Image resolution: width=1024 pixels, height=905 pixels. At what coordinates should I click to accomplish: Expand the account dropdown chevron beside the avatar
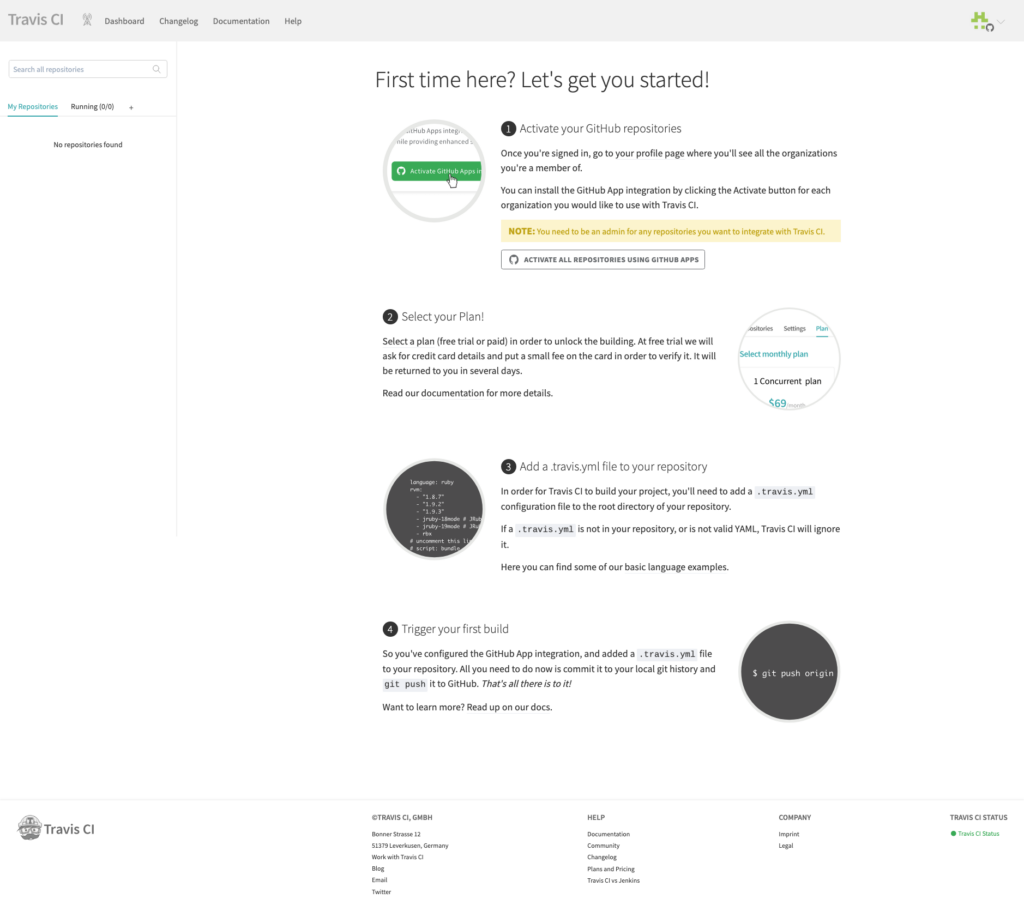click(x=1001, y=22)
